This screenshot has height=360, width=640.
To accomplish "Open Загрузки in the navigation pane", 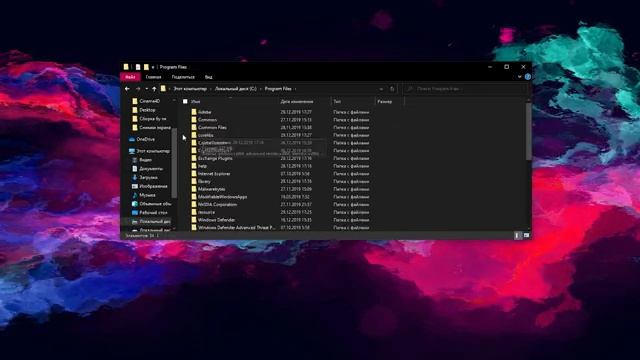I will point(149,178).
